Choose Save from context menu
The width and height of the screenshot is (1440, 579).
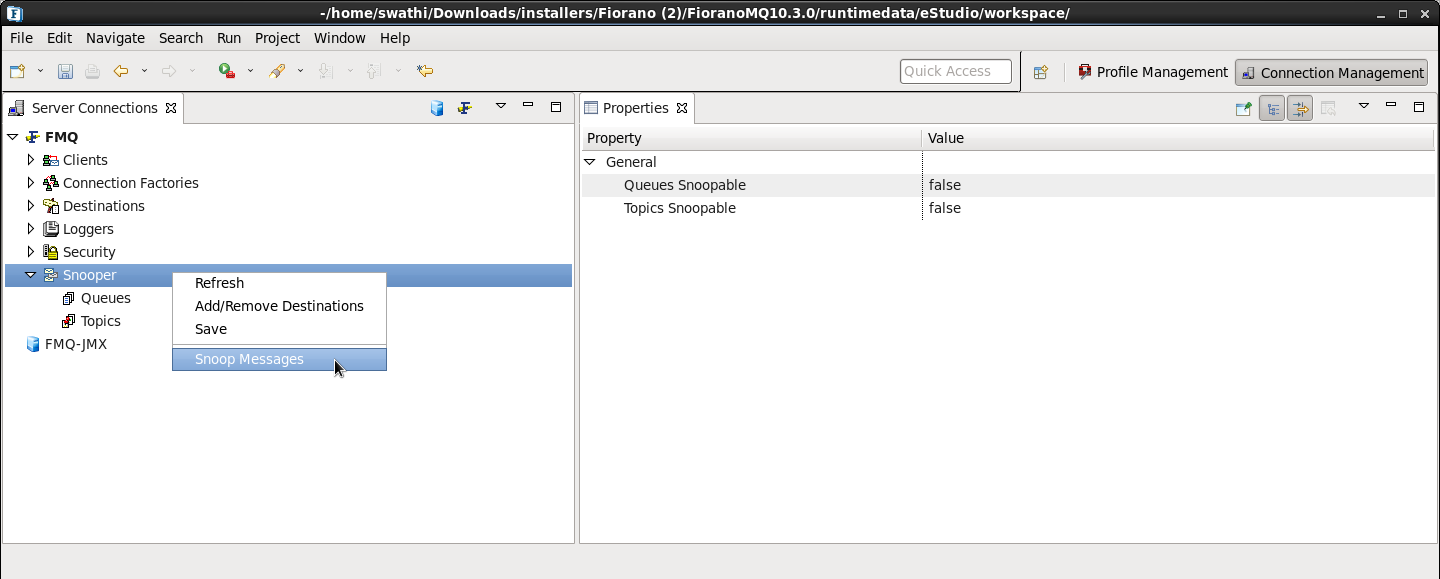(x=279, y=329)
